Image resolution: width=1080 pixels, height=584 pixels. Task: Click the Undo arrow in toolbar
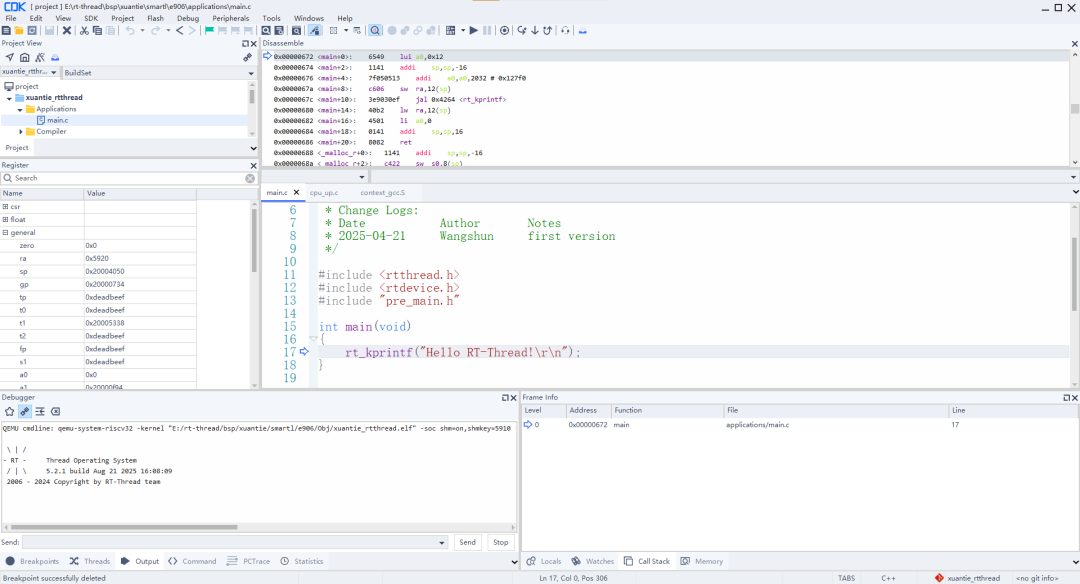pos(130,31)
